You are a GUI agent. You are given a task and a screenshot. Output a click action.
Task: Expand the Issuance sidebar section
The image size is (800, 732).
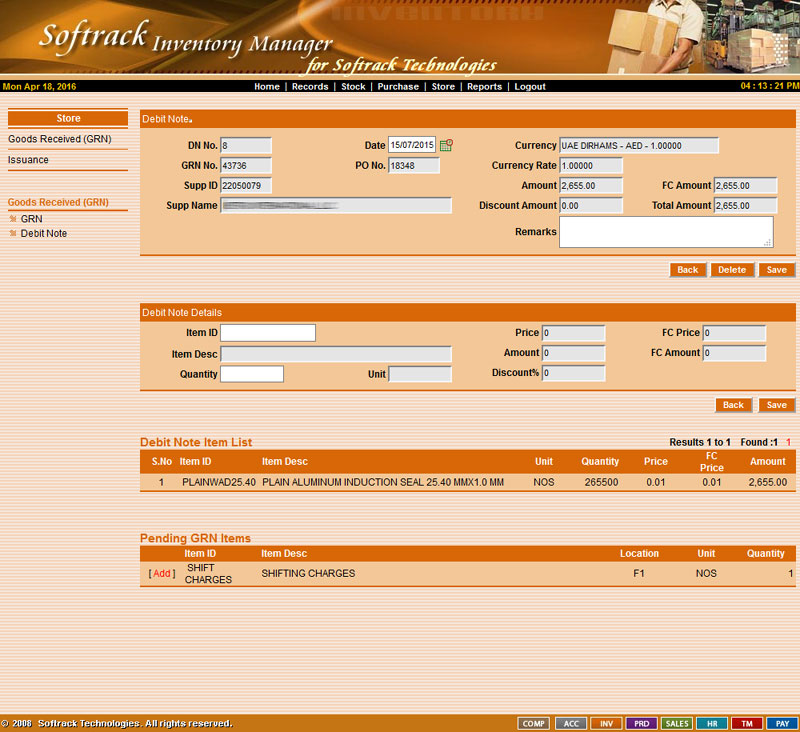[28, 160]
